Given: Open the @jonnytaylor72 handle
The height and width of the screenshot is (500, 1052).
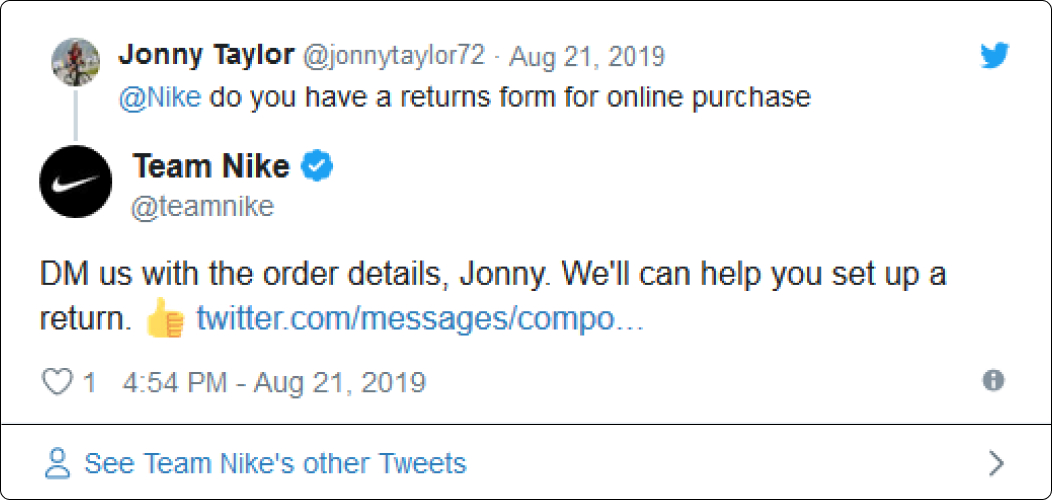Looking at the screenshot, I should (x=394, y=56).
